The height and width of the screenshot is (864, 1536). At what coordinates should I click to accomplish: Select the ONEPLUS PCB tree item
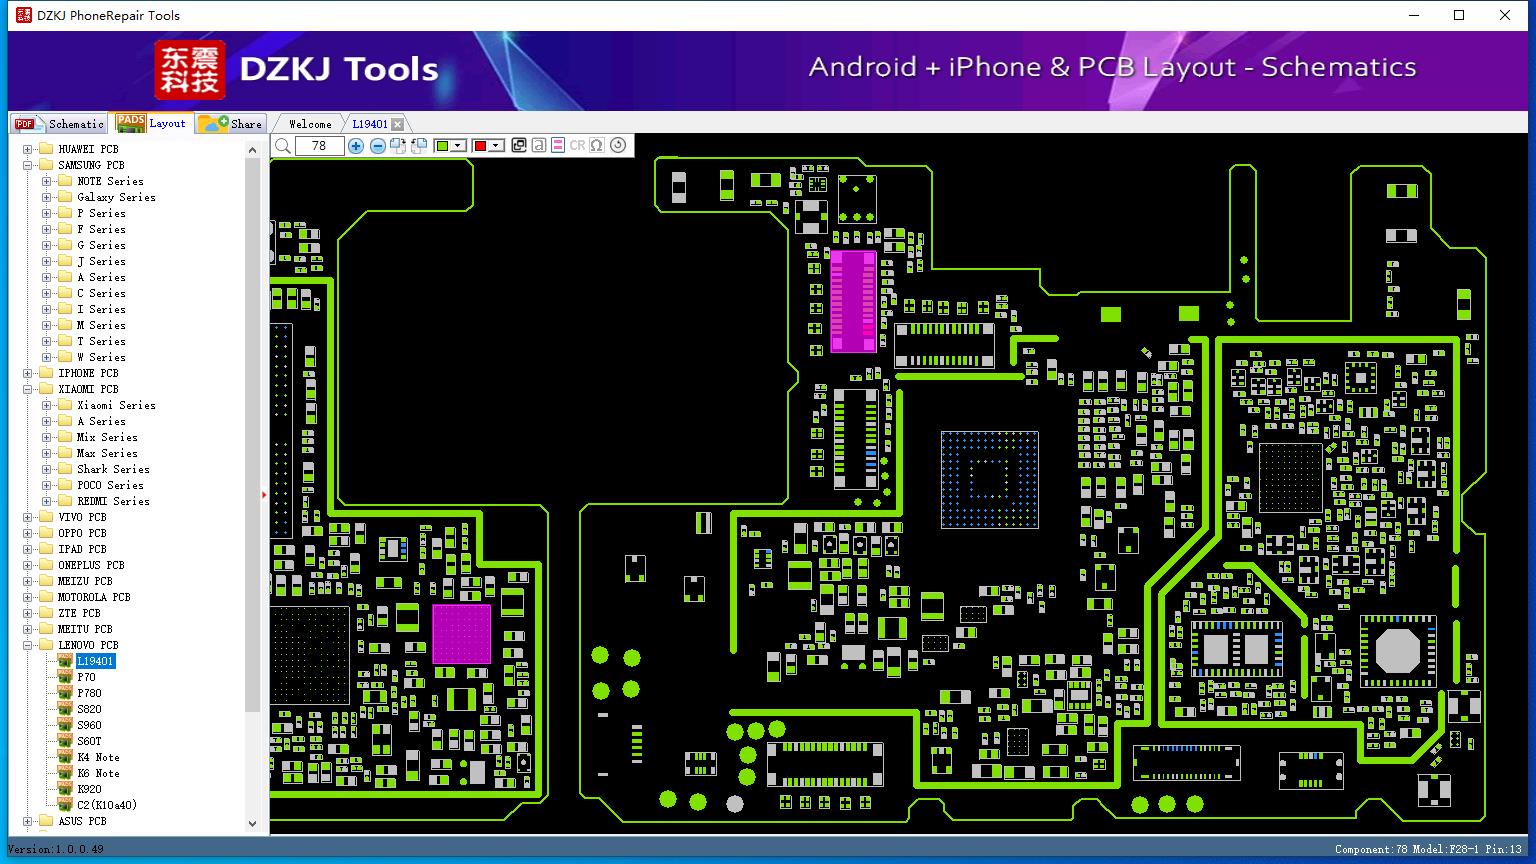click(91, 565)
